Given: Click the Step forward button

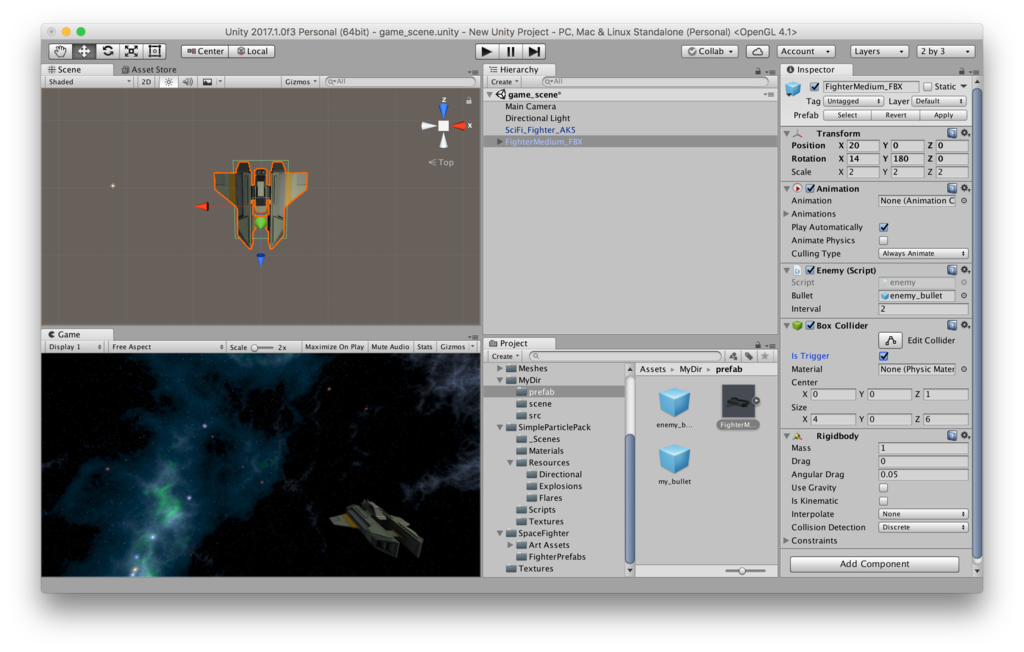Looking at the screenshot, I should pyautogui.click(x=534, y=51).
